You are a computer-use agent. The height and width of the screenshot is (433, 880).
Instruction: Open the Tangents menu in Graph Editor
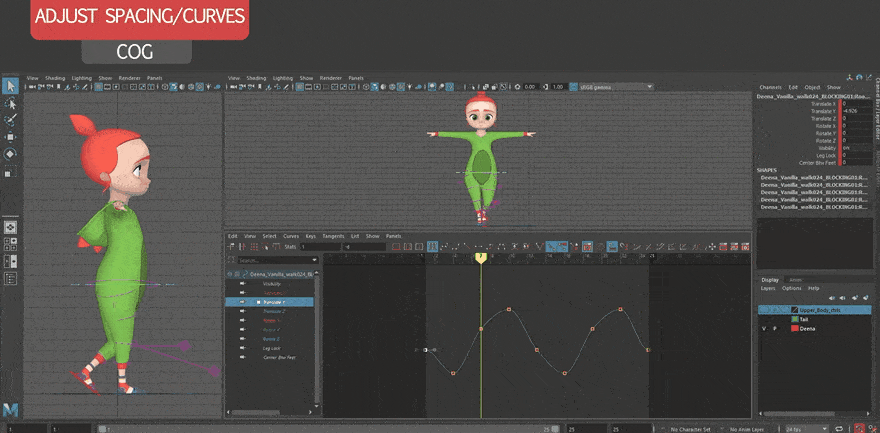click(x=336, y=236)
